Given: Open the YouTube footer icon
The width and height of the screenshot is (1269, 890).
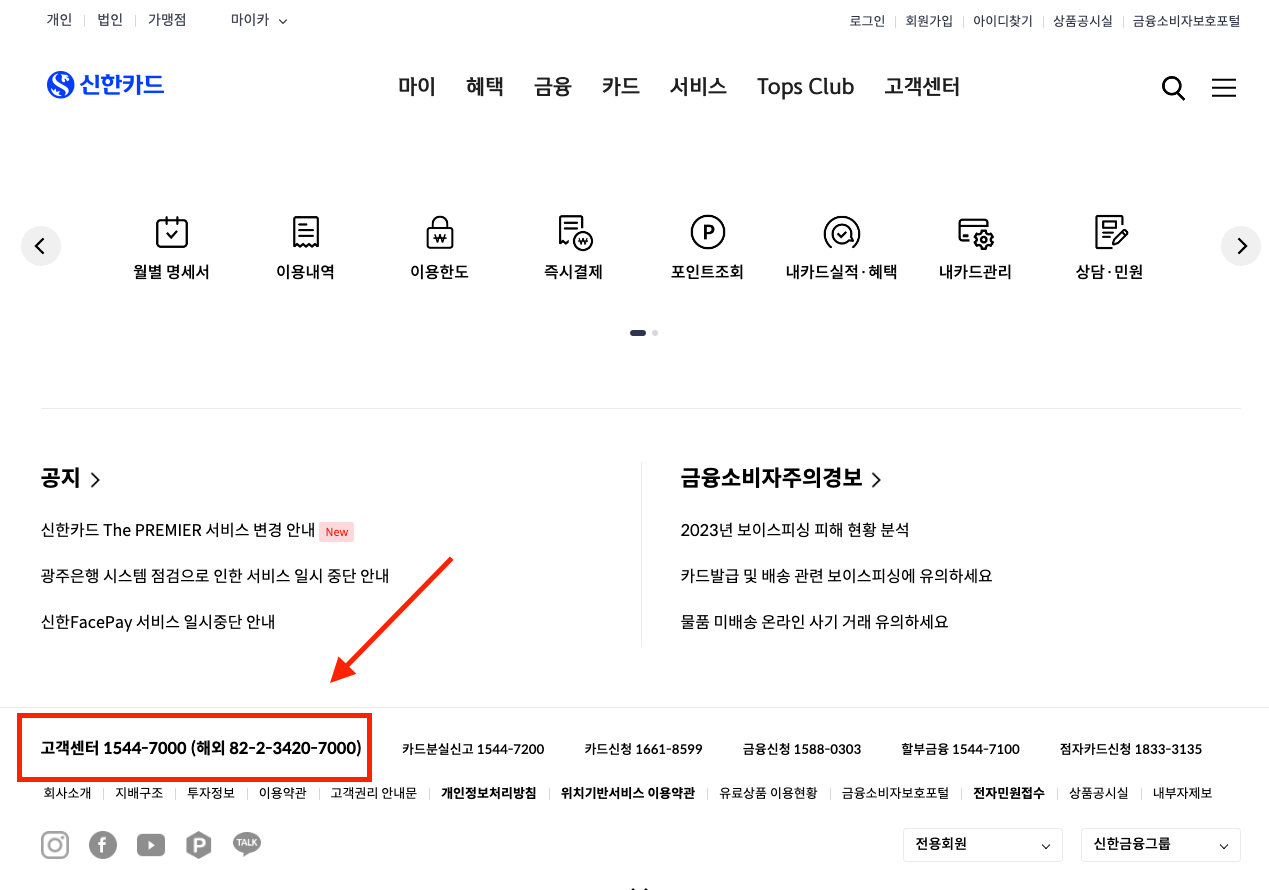Looking at the screenshot, I should pyautogui.click(x=151, y=845).
